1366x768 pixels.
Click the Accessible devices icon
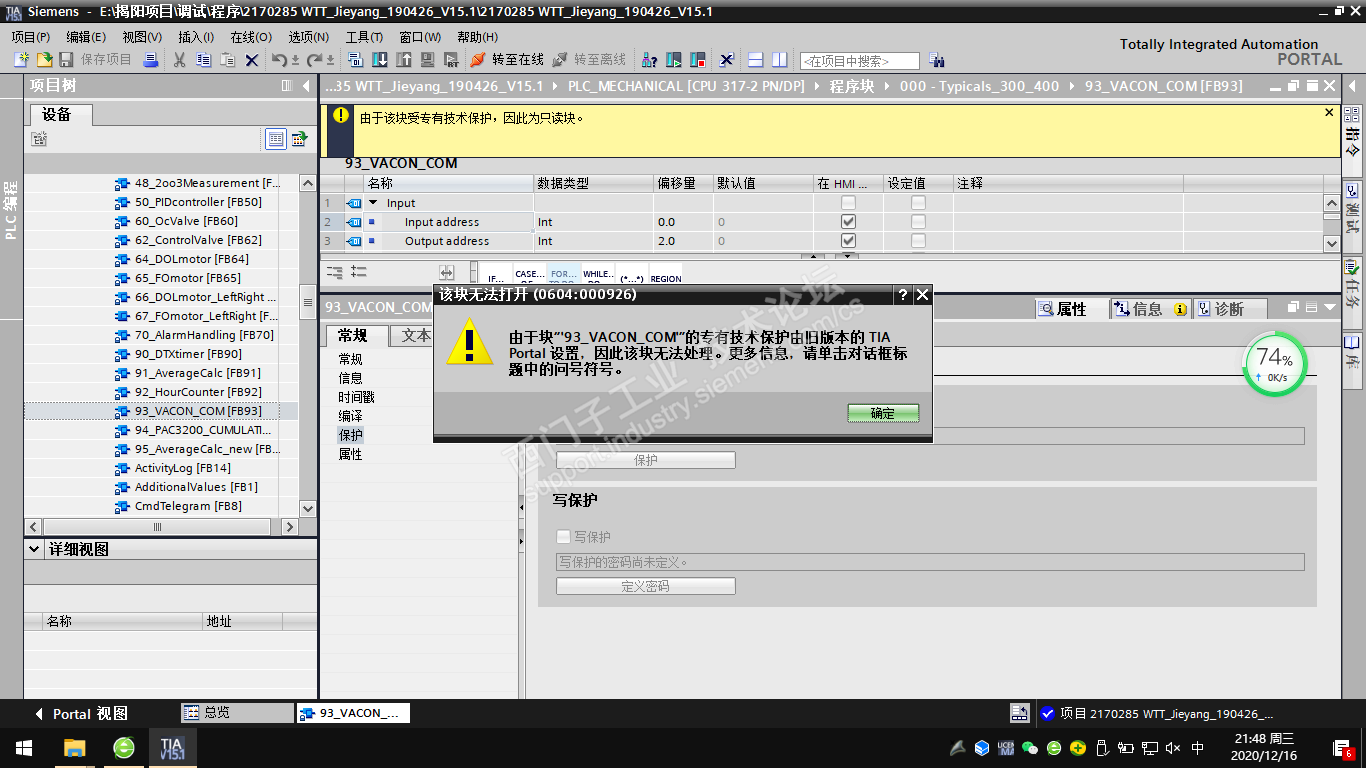tap(649, 60)
